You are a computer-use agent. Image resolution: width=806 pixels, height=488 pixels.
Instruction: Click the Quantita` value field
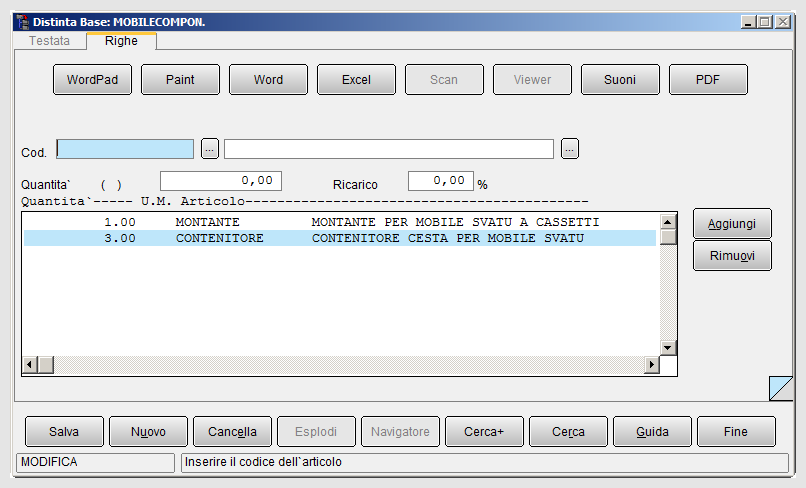click(221, 181)
